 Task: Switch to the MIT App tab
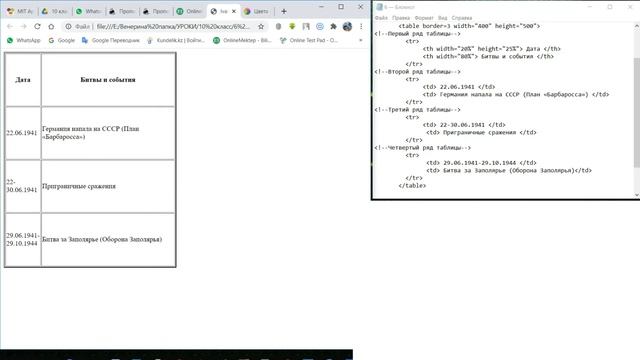pos(19,11)
